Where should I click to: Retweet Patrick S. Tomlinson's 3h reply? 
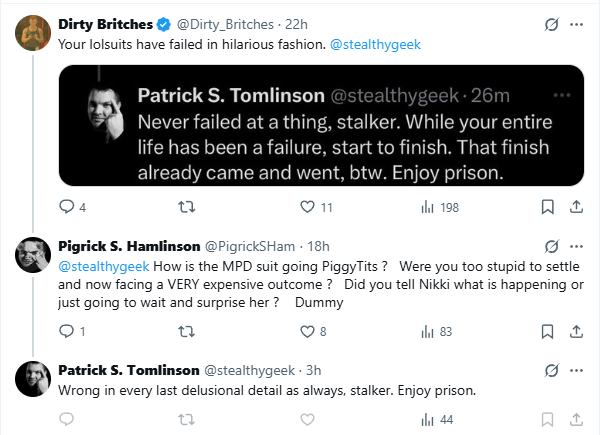point(187,420)
